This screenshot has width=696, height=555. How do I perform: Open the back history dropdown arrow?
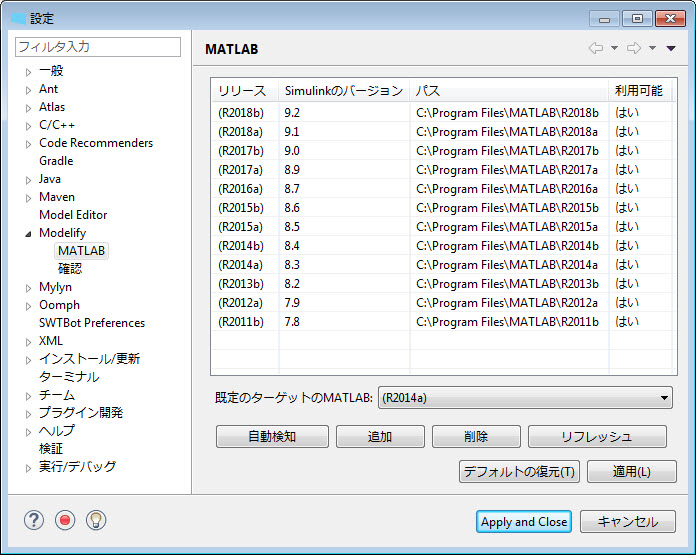[x=614, y=48]
